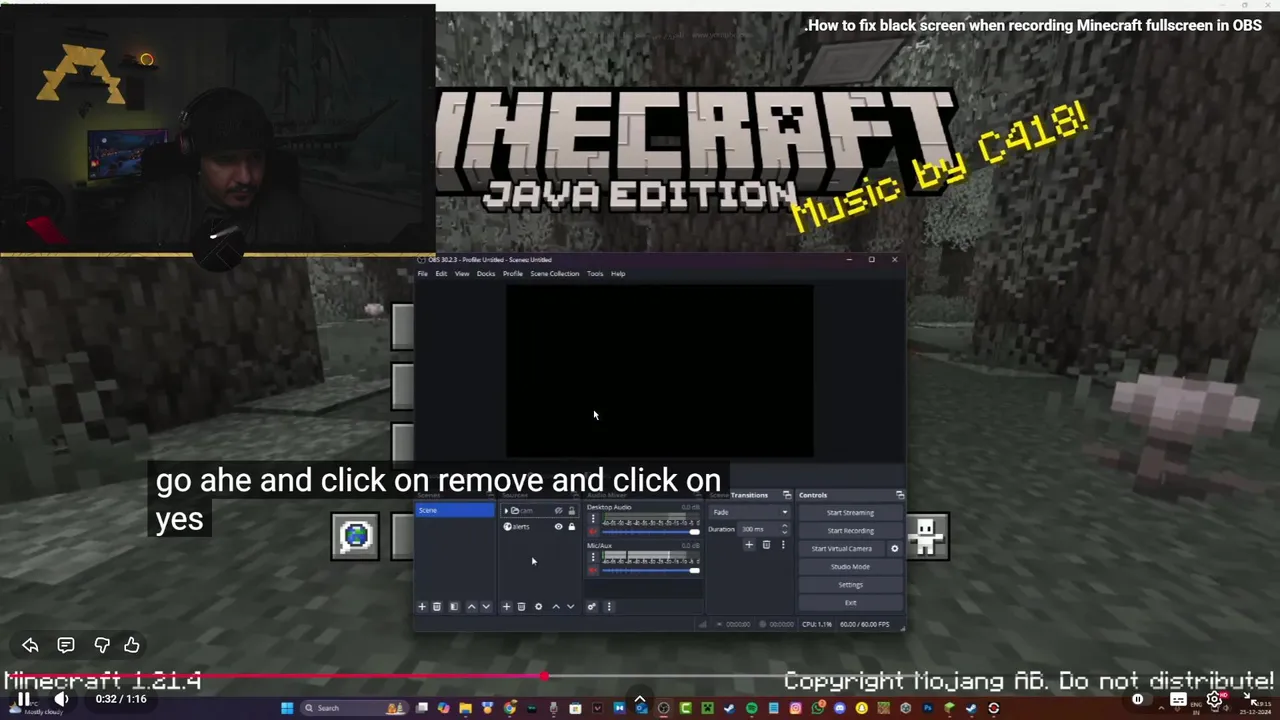Open source properties via the Sources gear icon
1280x720 pixels.
point(538,607)
